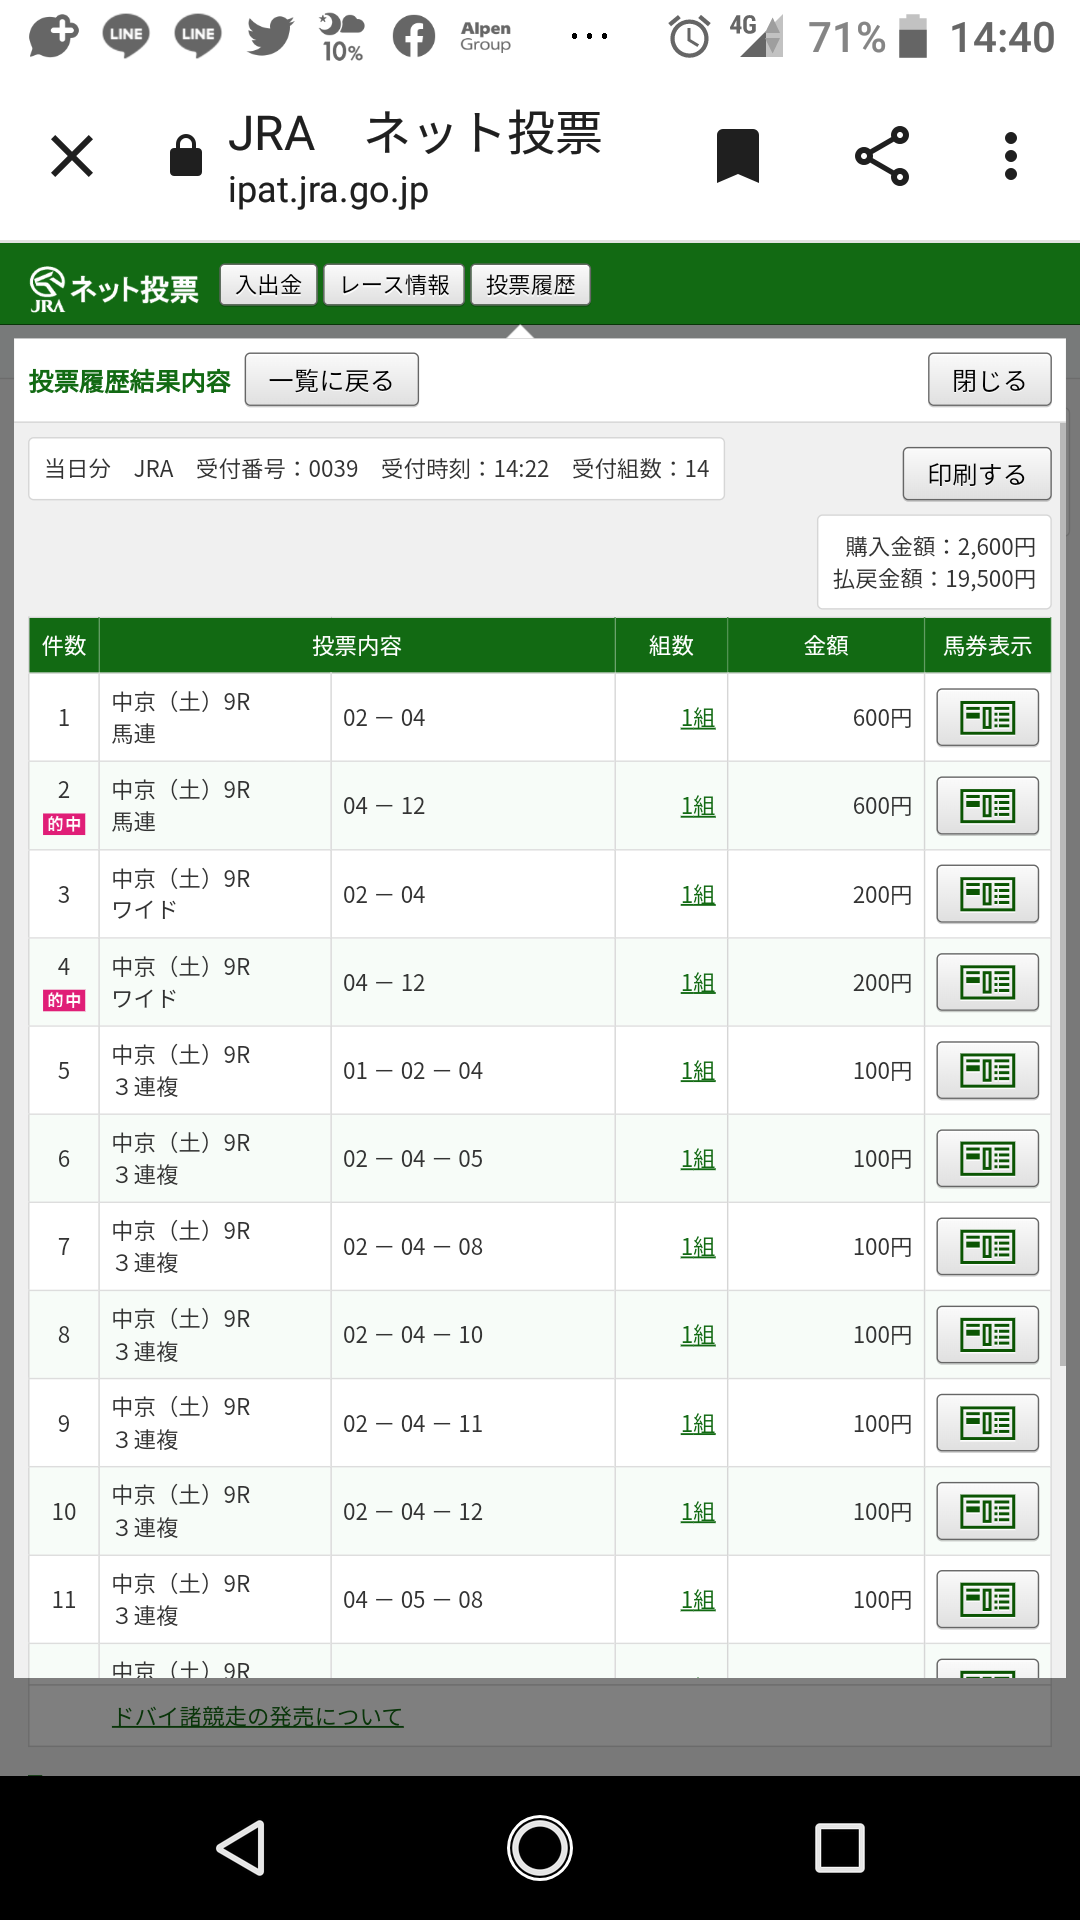Tap the browser bookmark icon
The height and width of the screenshot is (1920, 1080).
tap(738, 157)
